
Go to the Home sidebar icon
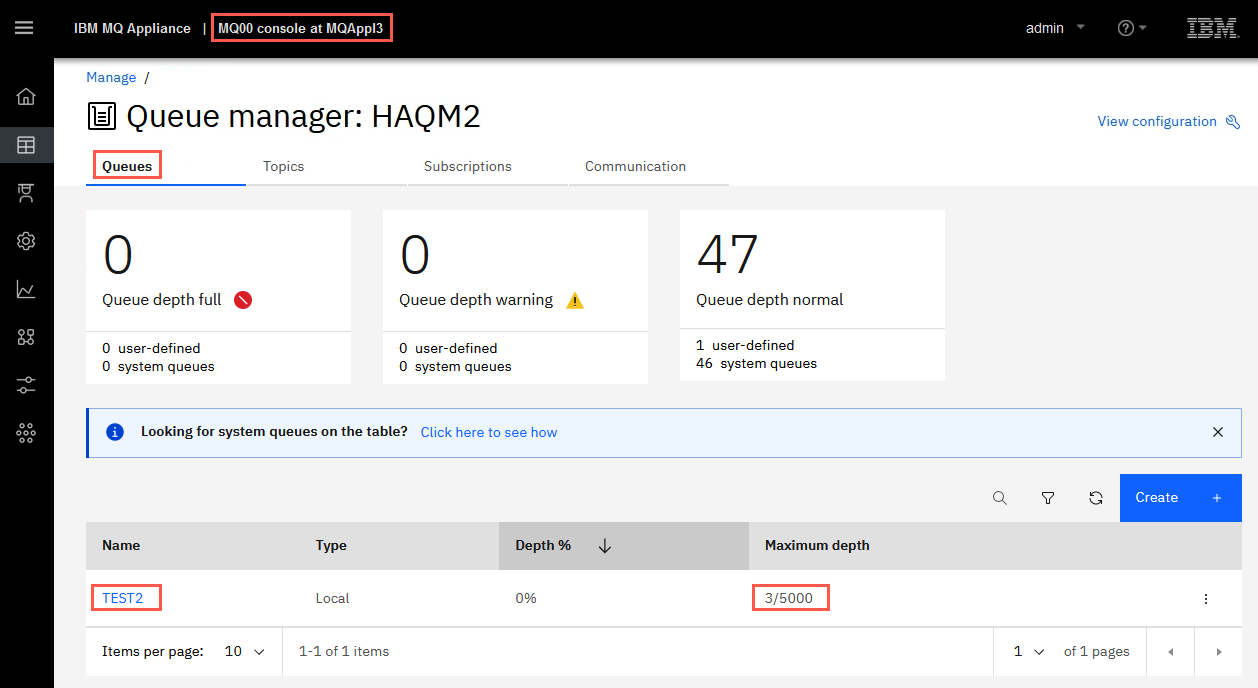click(26, 97)
